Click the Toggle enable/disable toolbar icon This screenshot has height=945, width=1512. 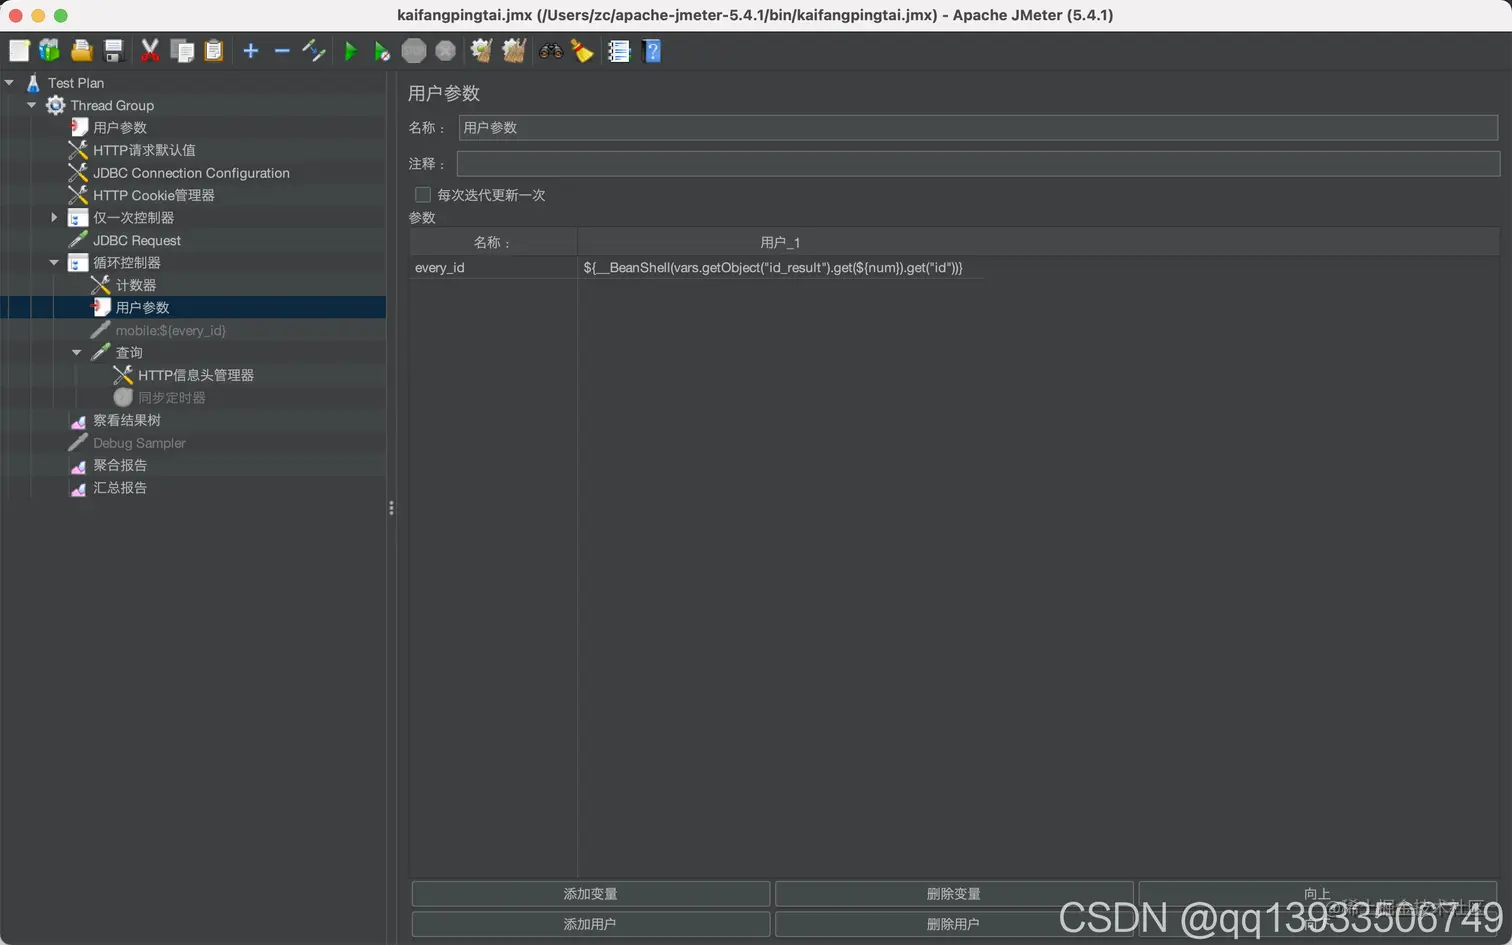click(x=314, y=51)
